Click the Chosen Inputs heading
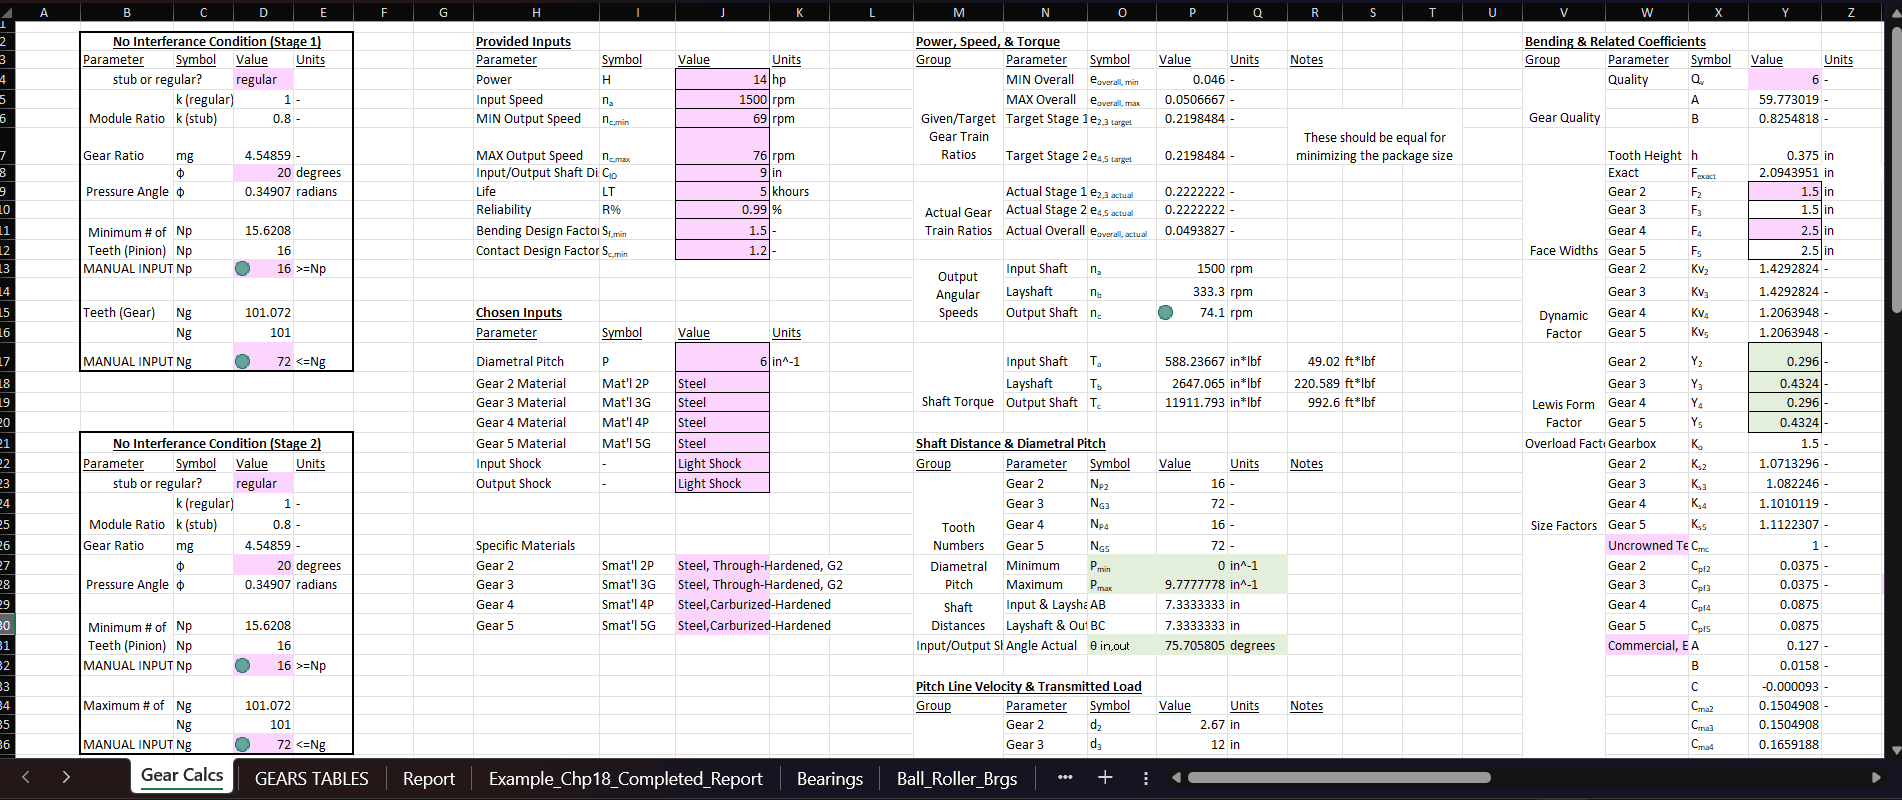 coord(519,313)
